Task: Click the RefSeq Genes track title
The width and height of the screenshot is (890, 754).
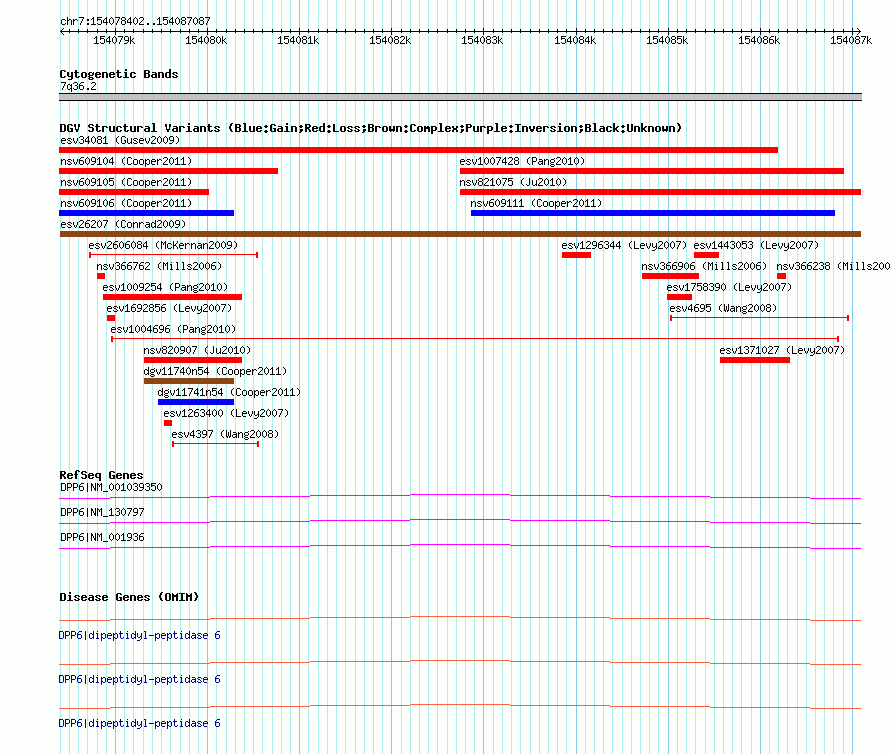Action: tap(102, 475)
